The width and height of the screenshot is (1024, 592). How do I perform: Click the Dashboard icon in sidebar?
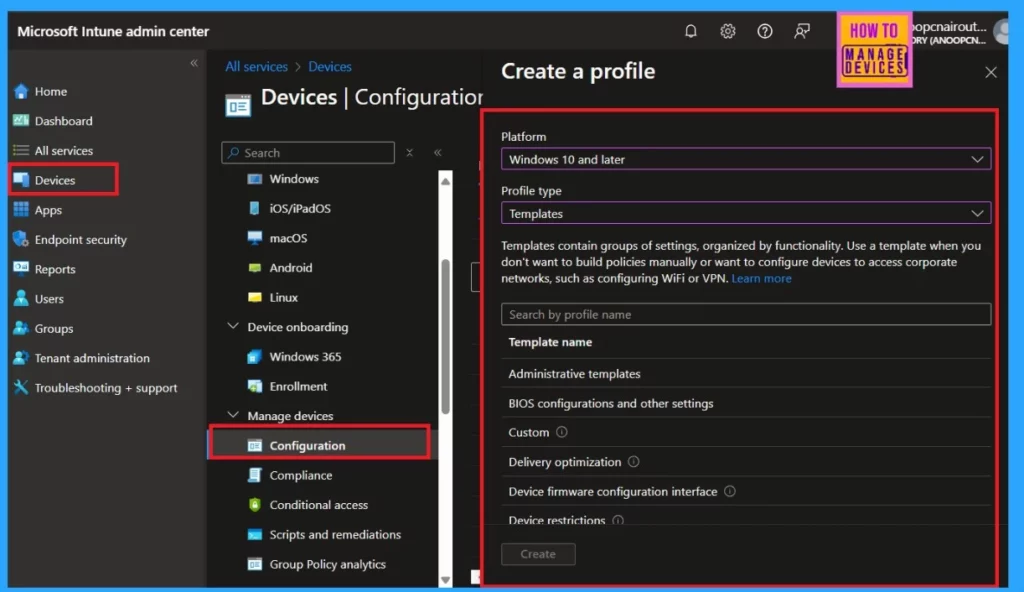tap(21, 120)
